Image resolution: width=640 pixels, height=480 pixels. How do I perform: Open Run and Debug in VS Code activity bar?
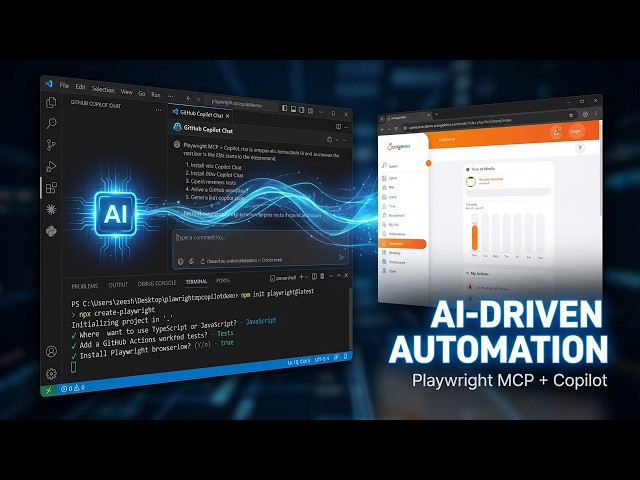click(51, 166)
